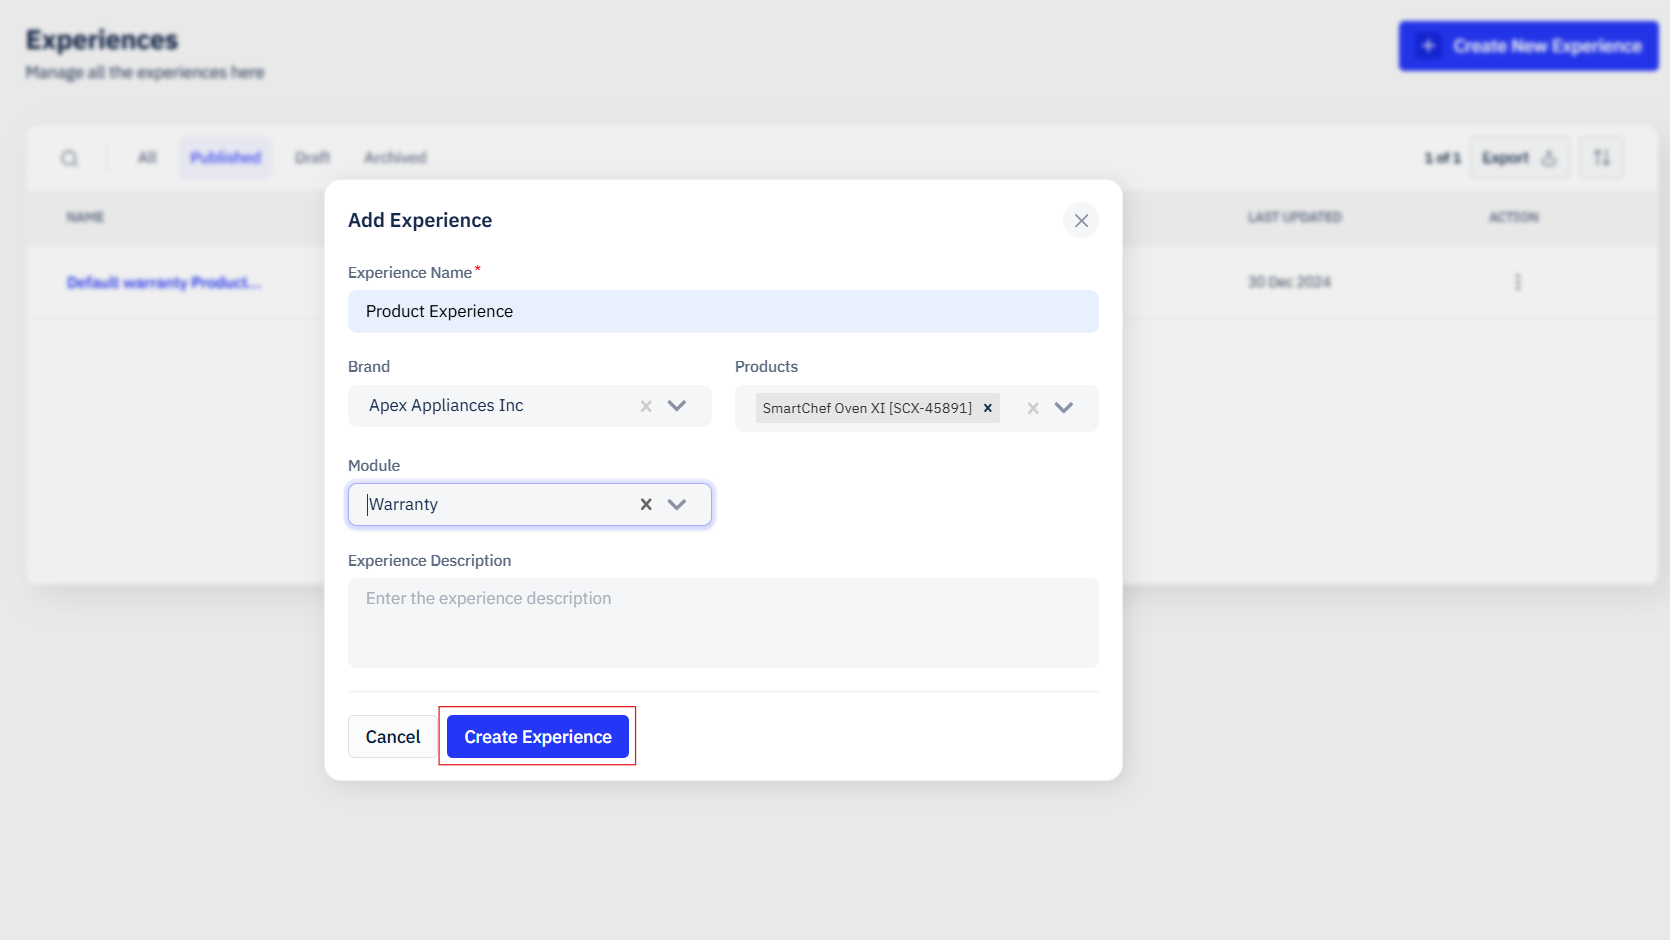1670x940 pixels.
Task: Switch to the Archived tab
Action: [x=395, y=157]
